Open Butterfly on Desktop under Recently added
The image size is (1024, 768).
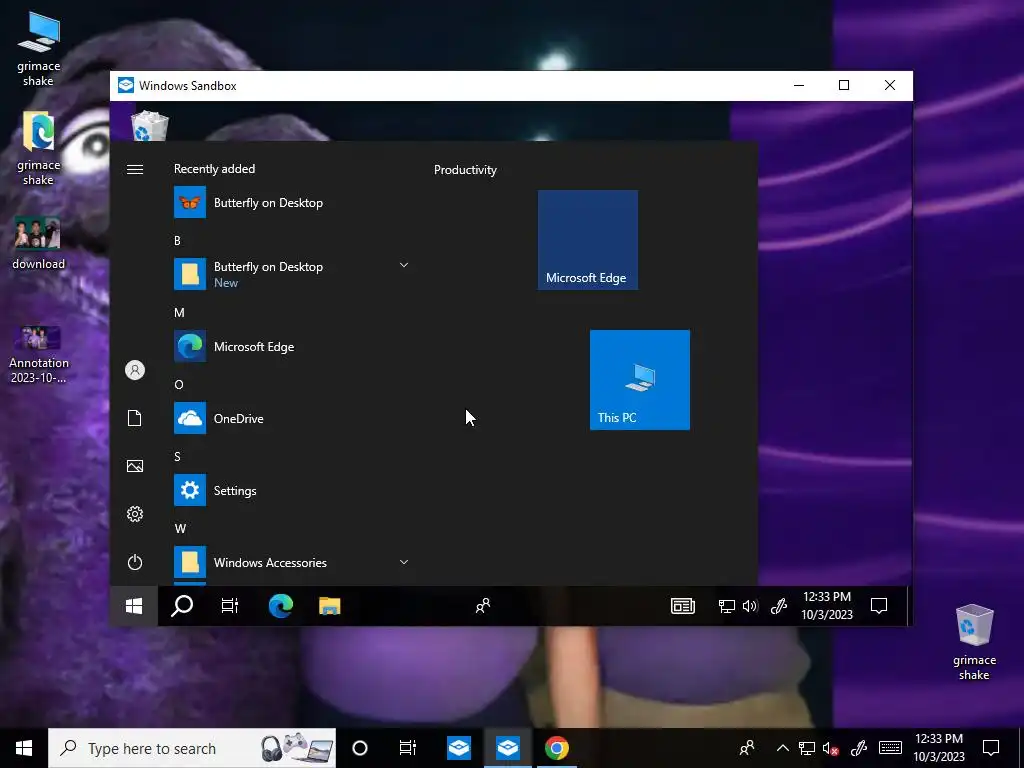291,202
